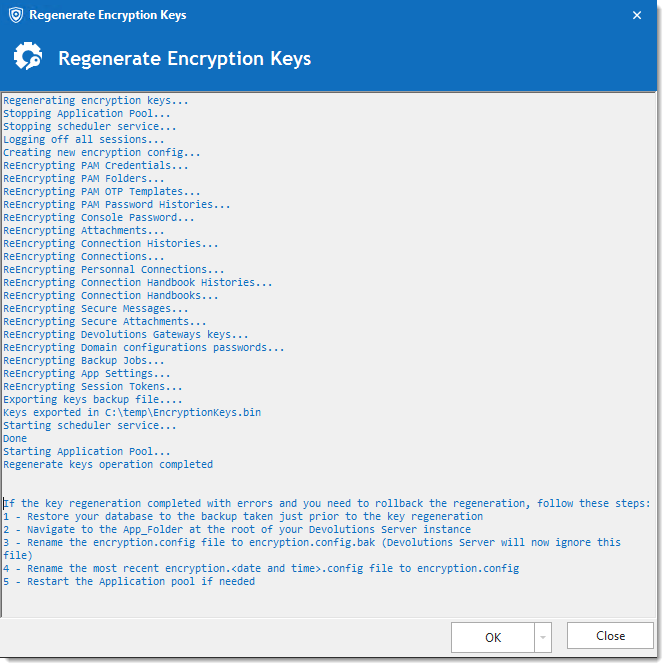Click the Close button
Screen dimensions: 667x668
[610, 636]
